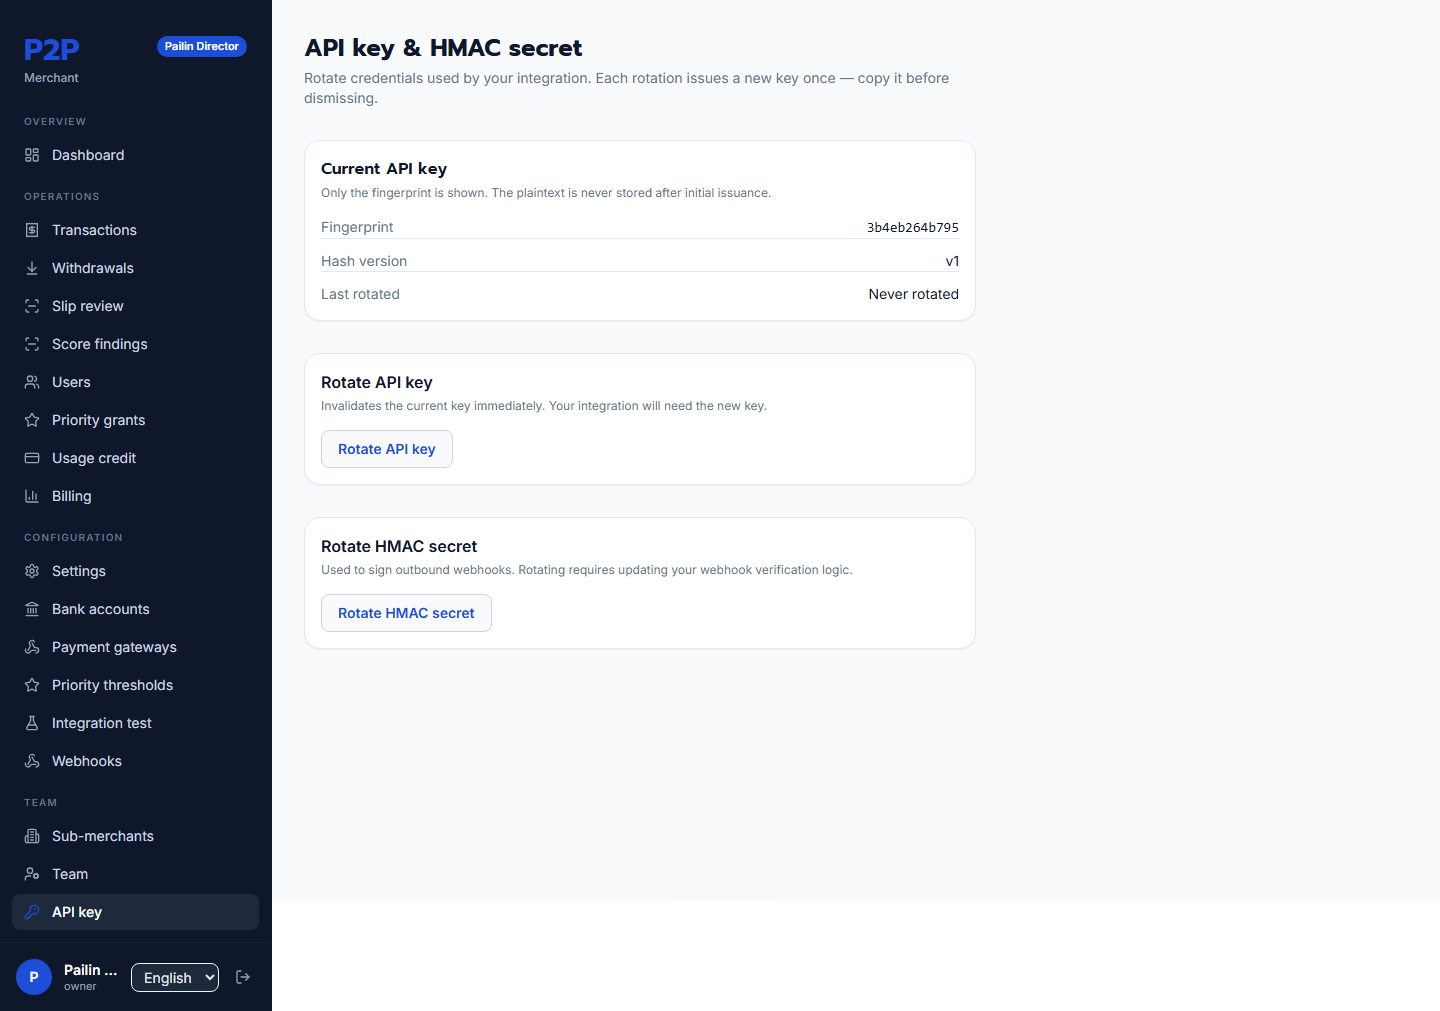Click the Current API key heading
The image size is (1440, 1011).
click(x=384, y=168)
